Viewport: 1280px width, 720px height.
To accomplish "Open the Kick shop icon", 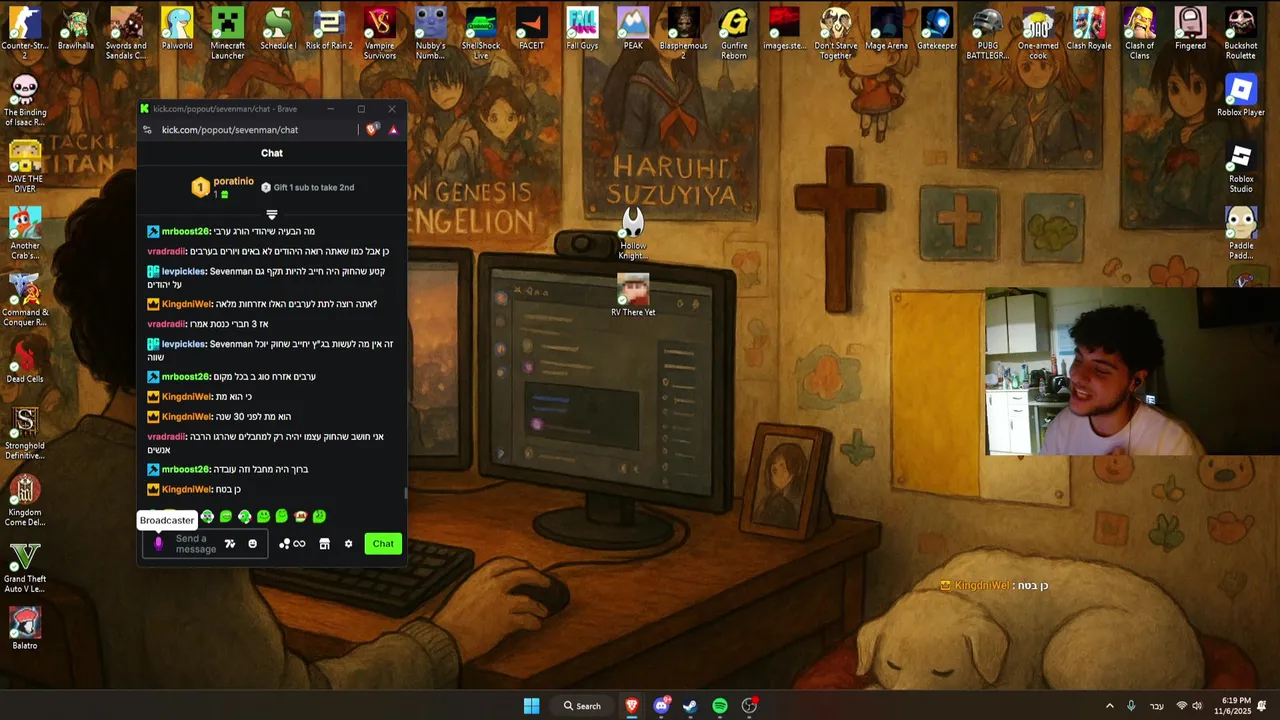I will click(324, 544).
